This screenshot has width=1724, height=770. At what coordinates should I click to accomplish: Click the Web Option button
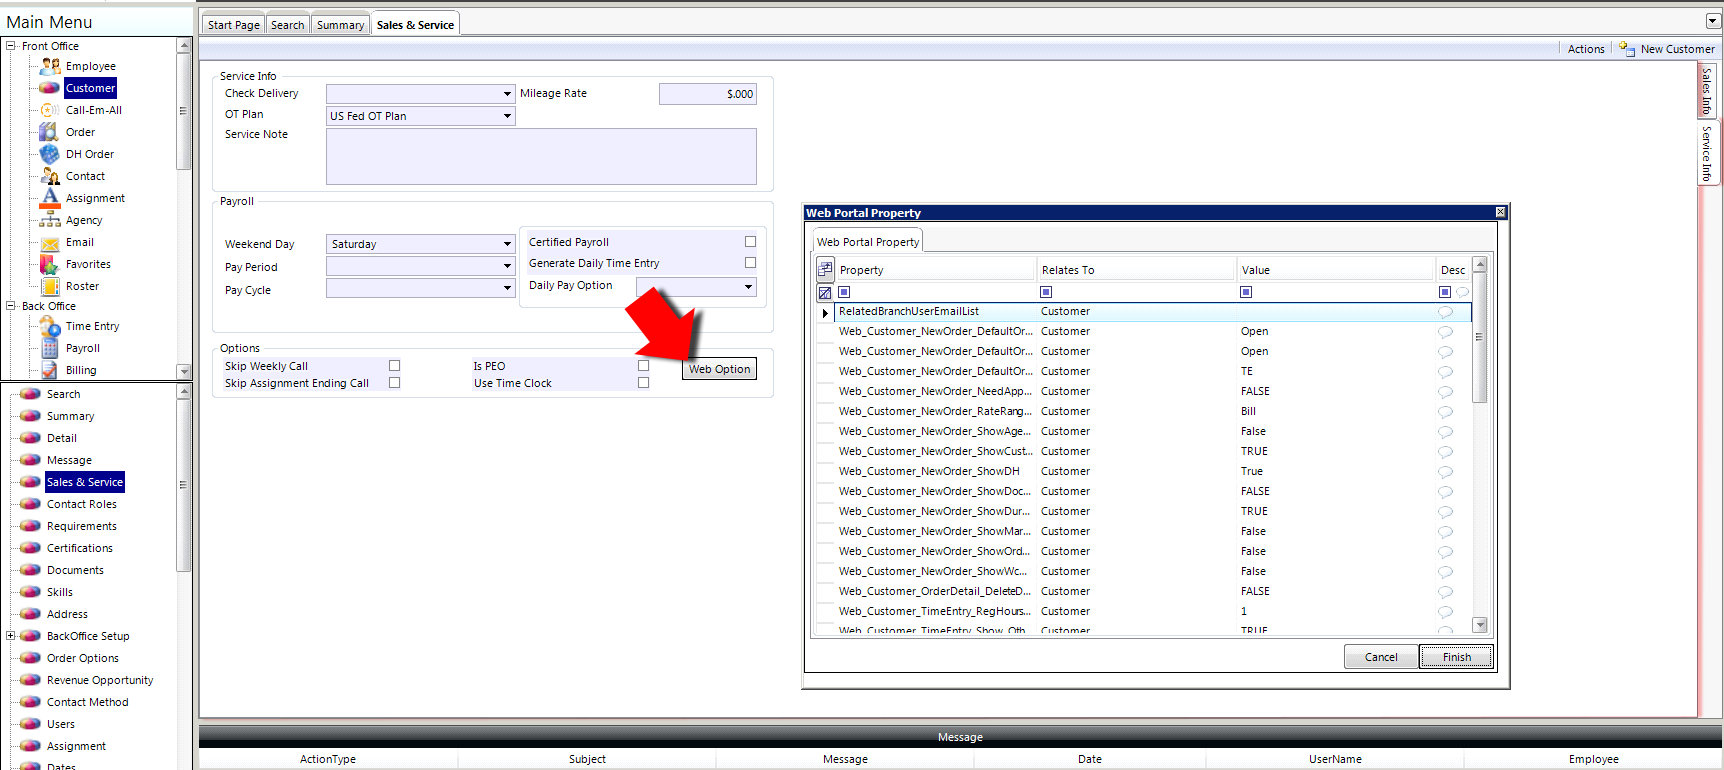coord(719,369)
